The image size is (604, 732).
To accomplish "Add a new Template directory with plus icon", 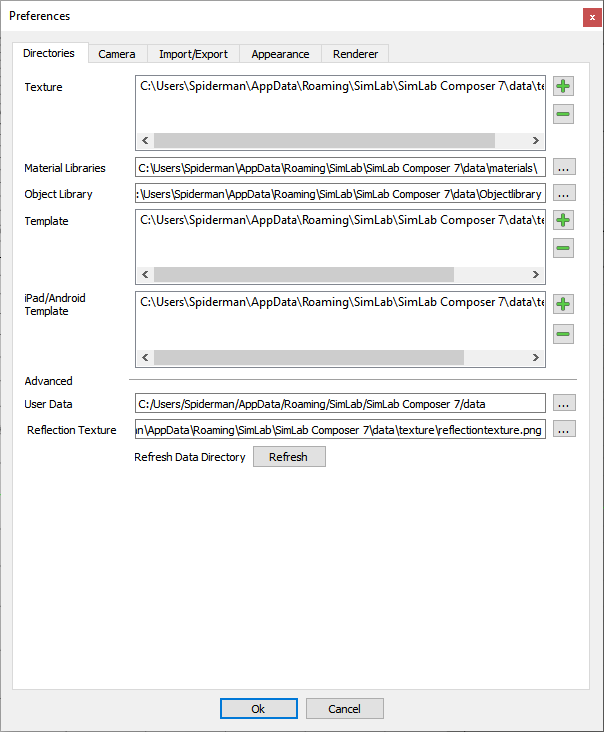I will pyautogui.click(x=563, y=221).
